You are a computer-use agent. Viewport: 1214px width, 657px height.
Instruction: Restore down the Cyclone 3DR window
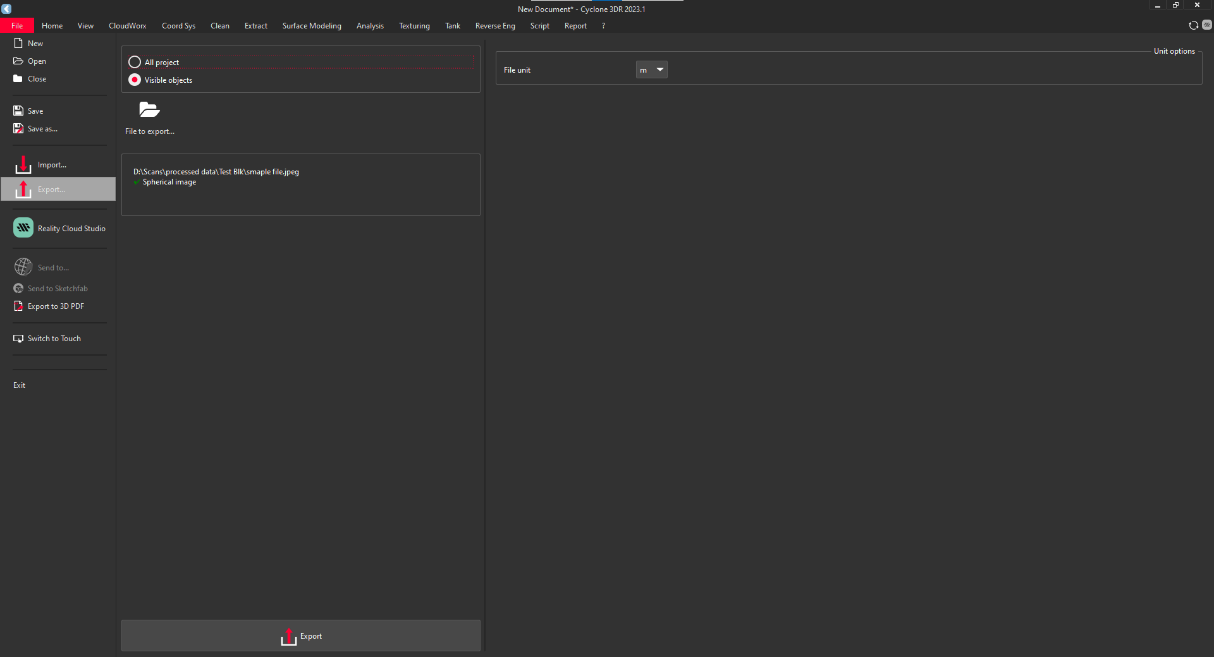tap(1177, 6)
